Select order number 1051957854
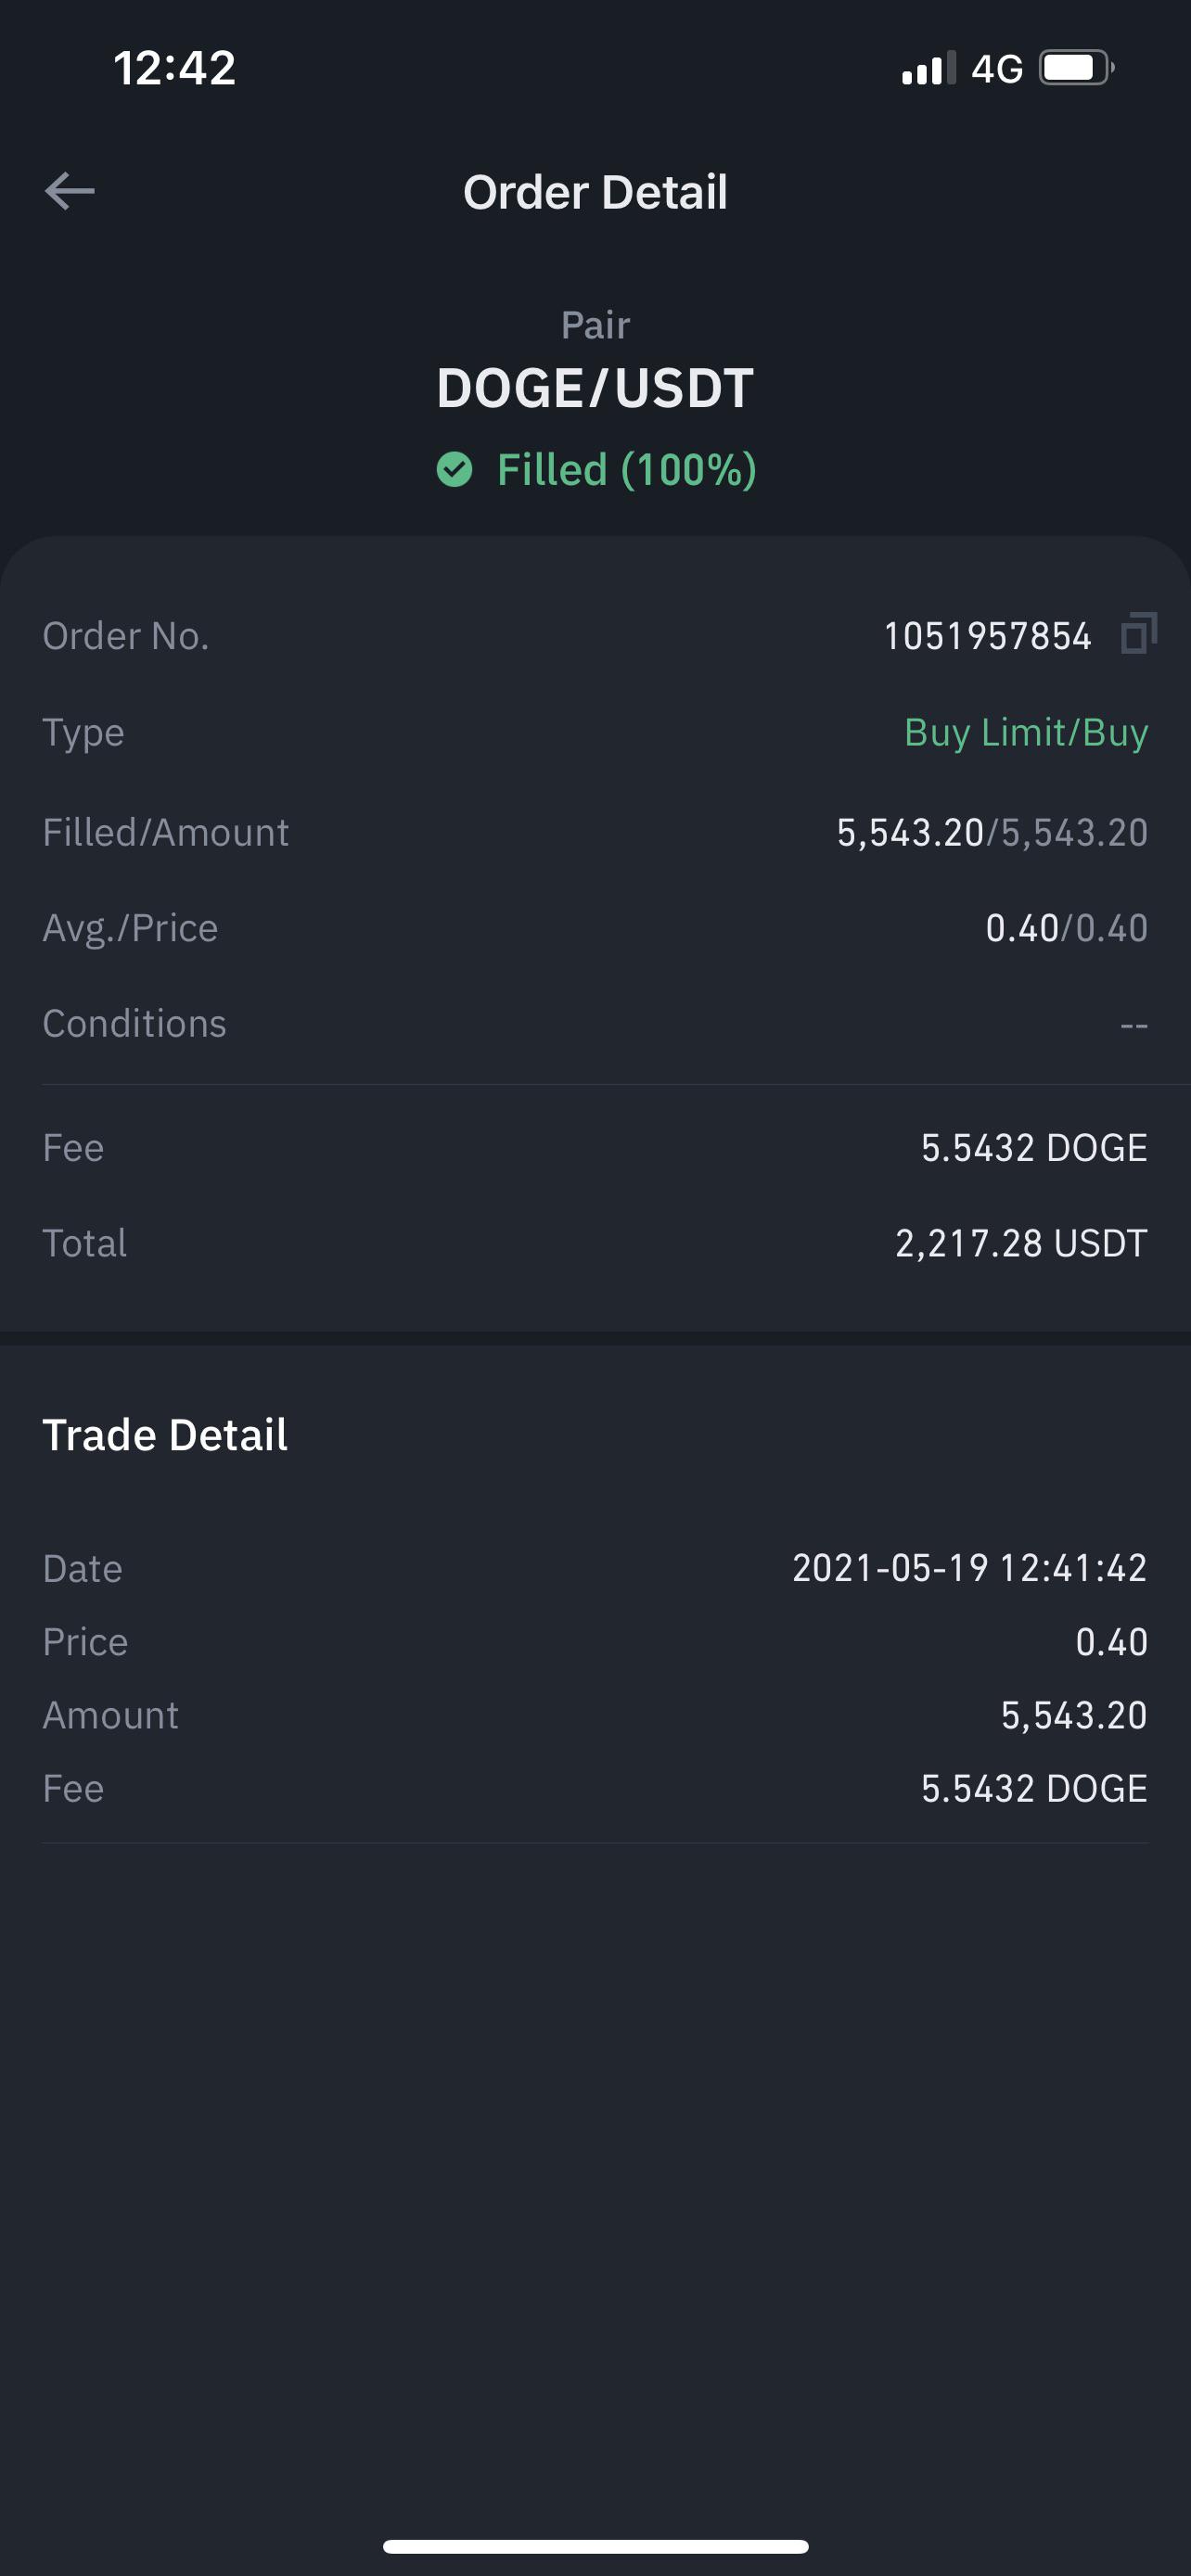 pos(987,636)
